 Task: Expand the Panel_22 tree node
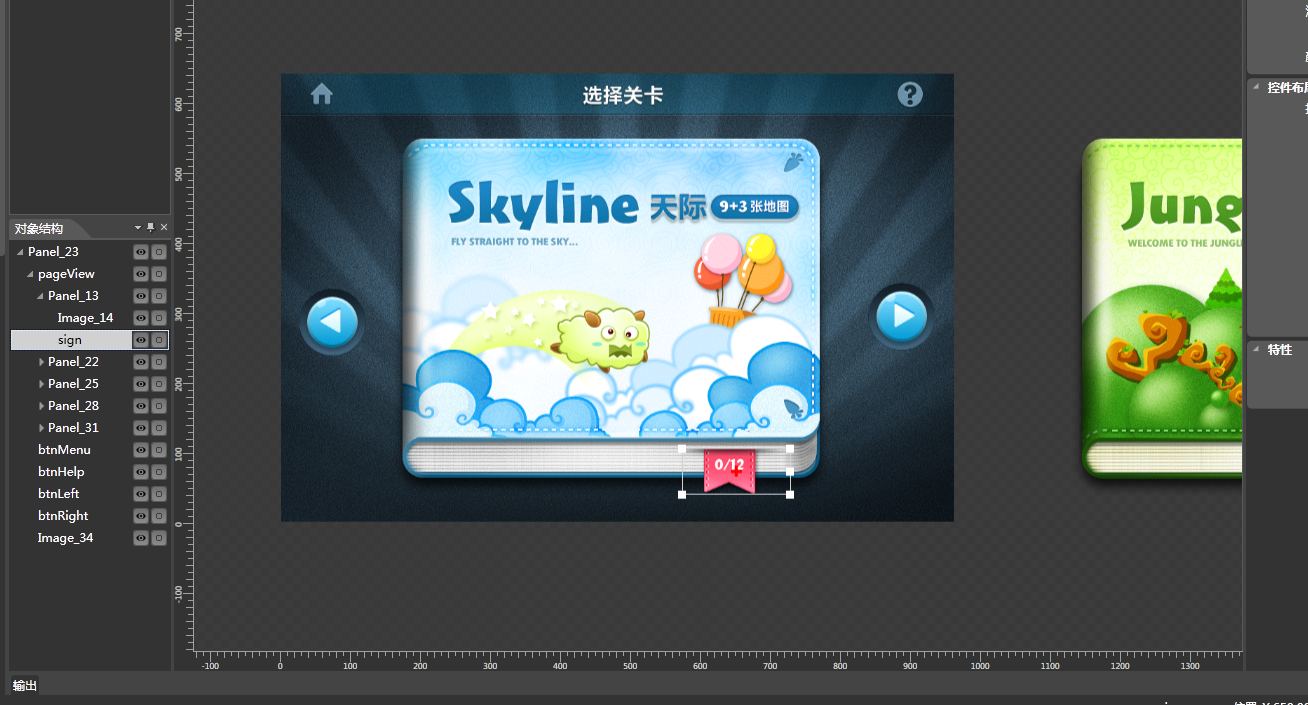click(41, 362)
